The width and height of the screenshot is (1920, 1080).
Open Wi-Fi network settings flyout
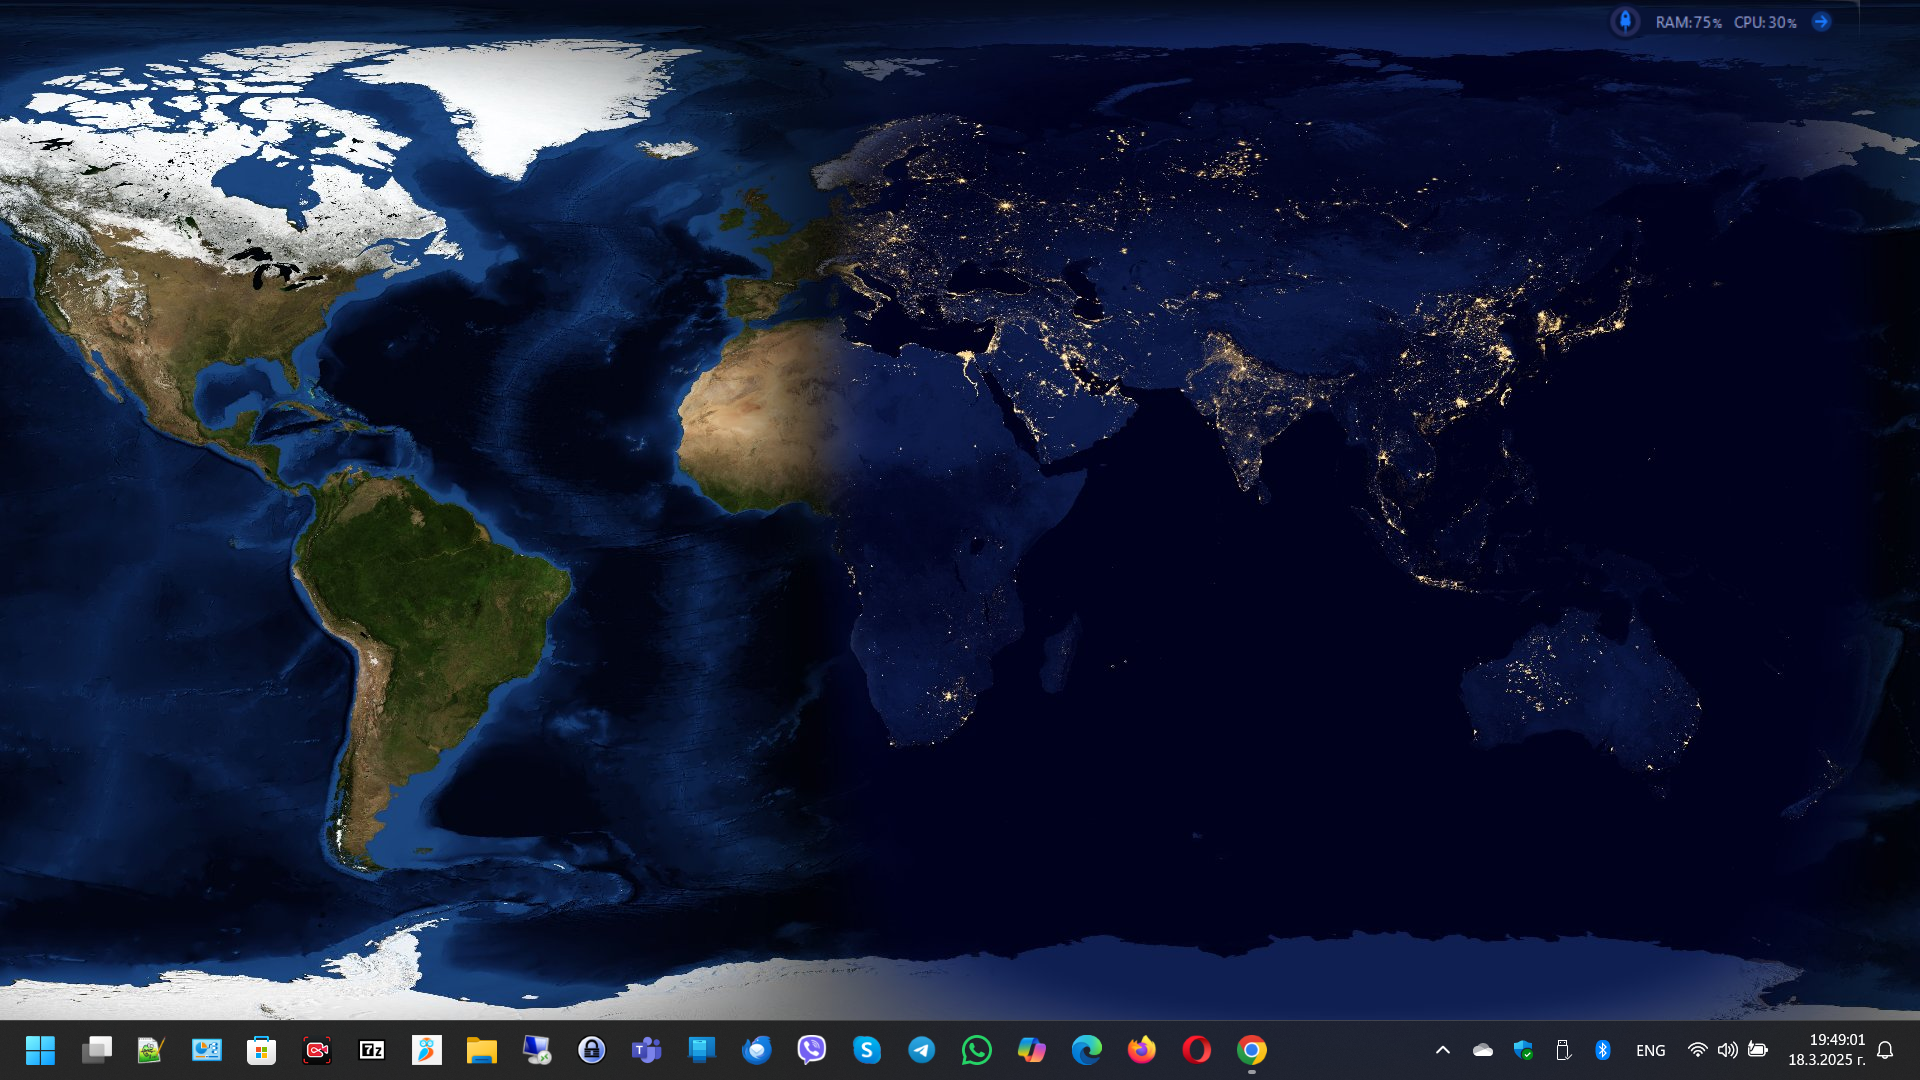[x=1698, y=1050]
